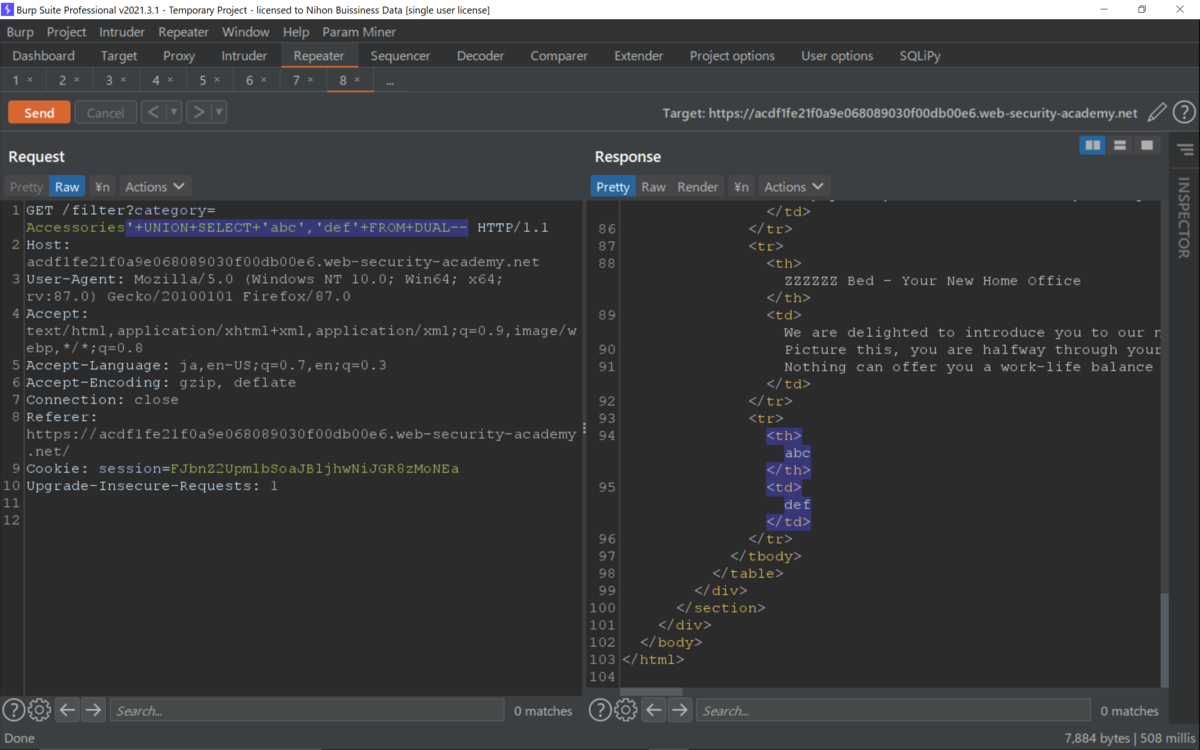Switch response view to Pretty
1200x750 pixels.
click(x=613, y=187)
